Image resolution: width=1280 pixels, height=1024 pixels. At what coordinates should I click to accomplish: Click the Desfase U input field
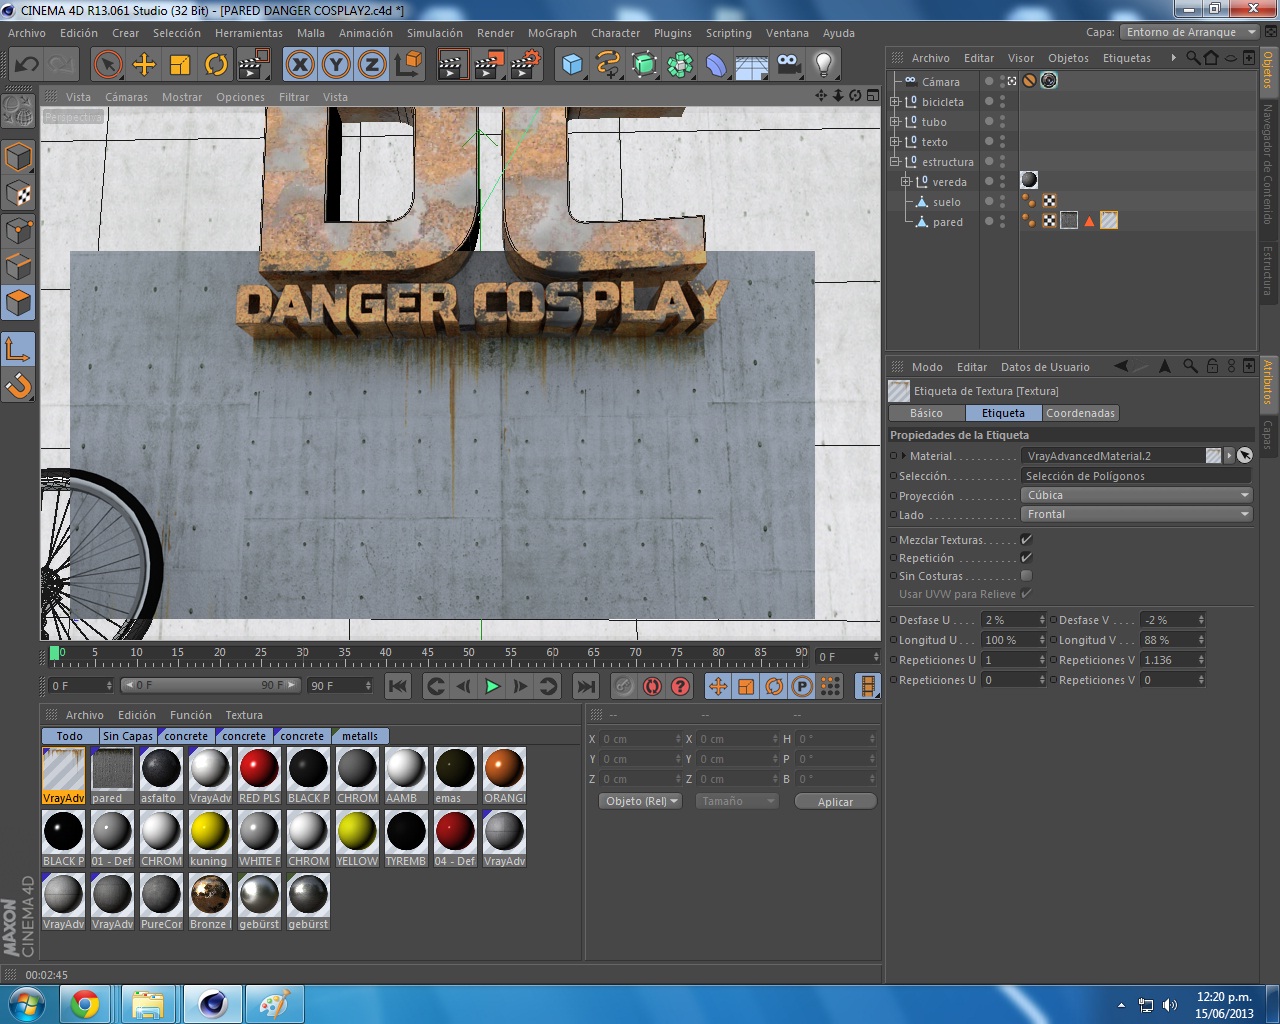click(x=1014, y=620)
